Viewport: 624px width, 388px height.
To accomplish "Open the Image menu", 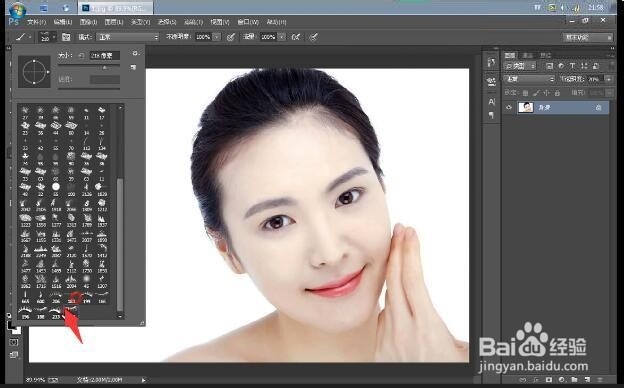I will (88, 22).
